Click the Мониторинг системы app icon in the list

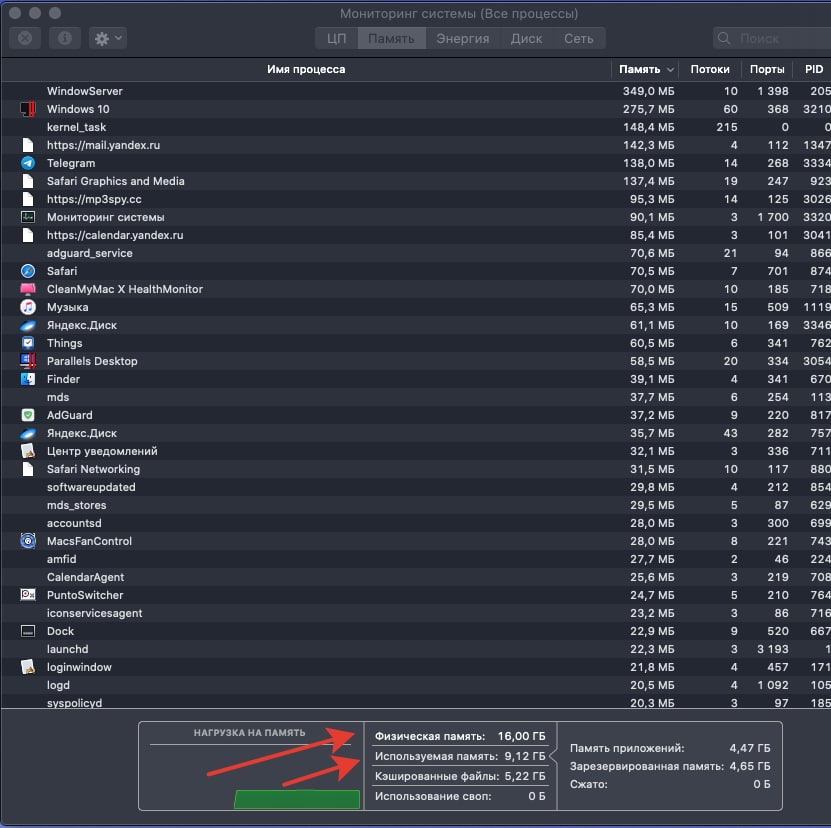28,217
